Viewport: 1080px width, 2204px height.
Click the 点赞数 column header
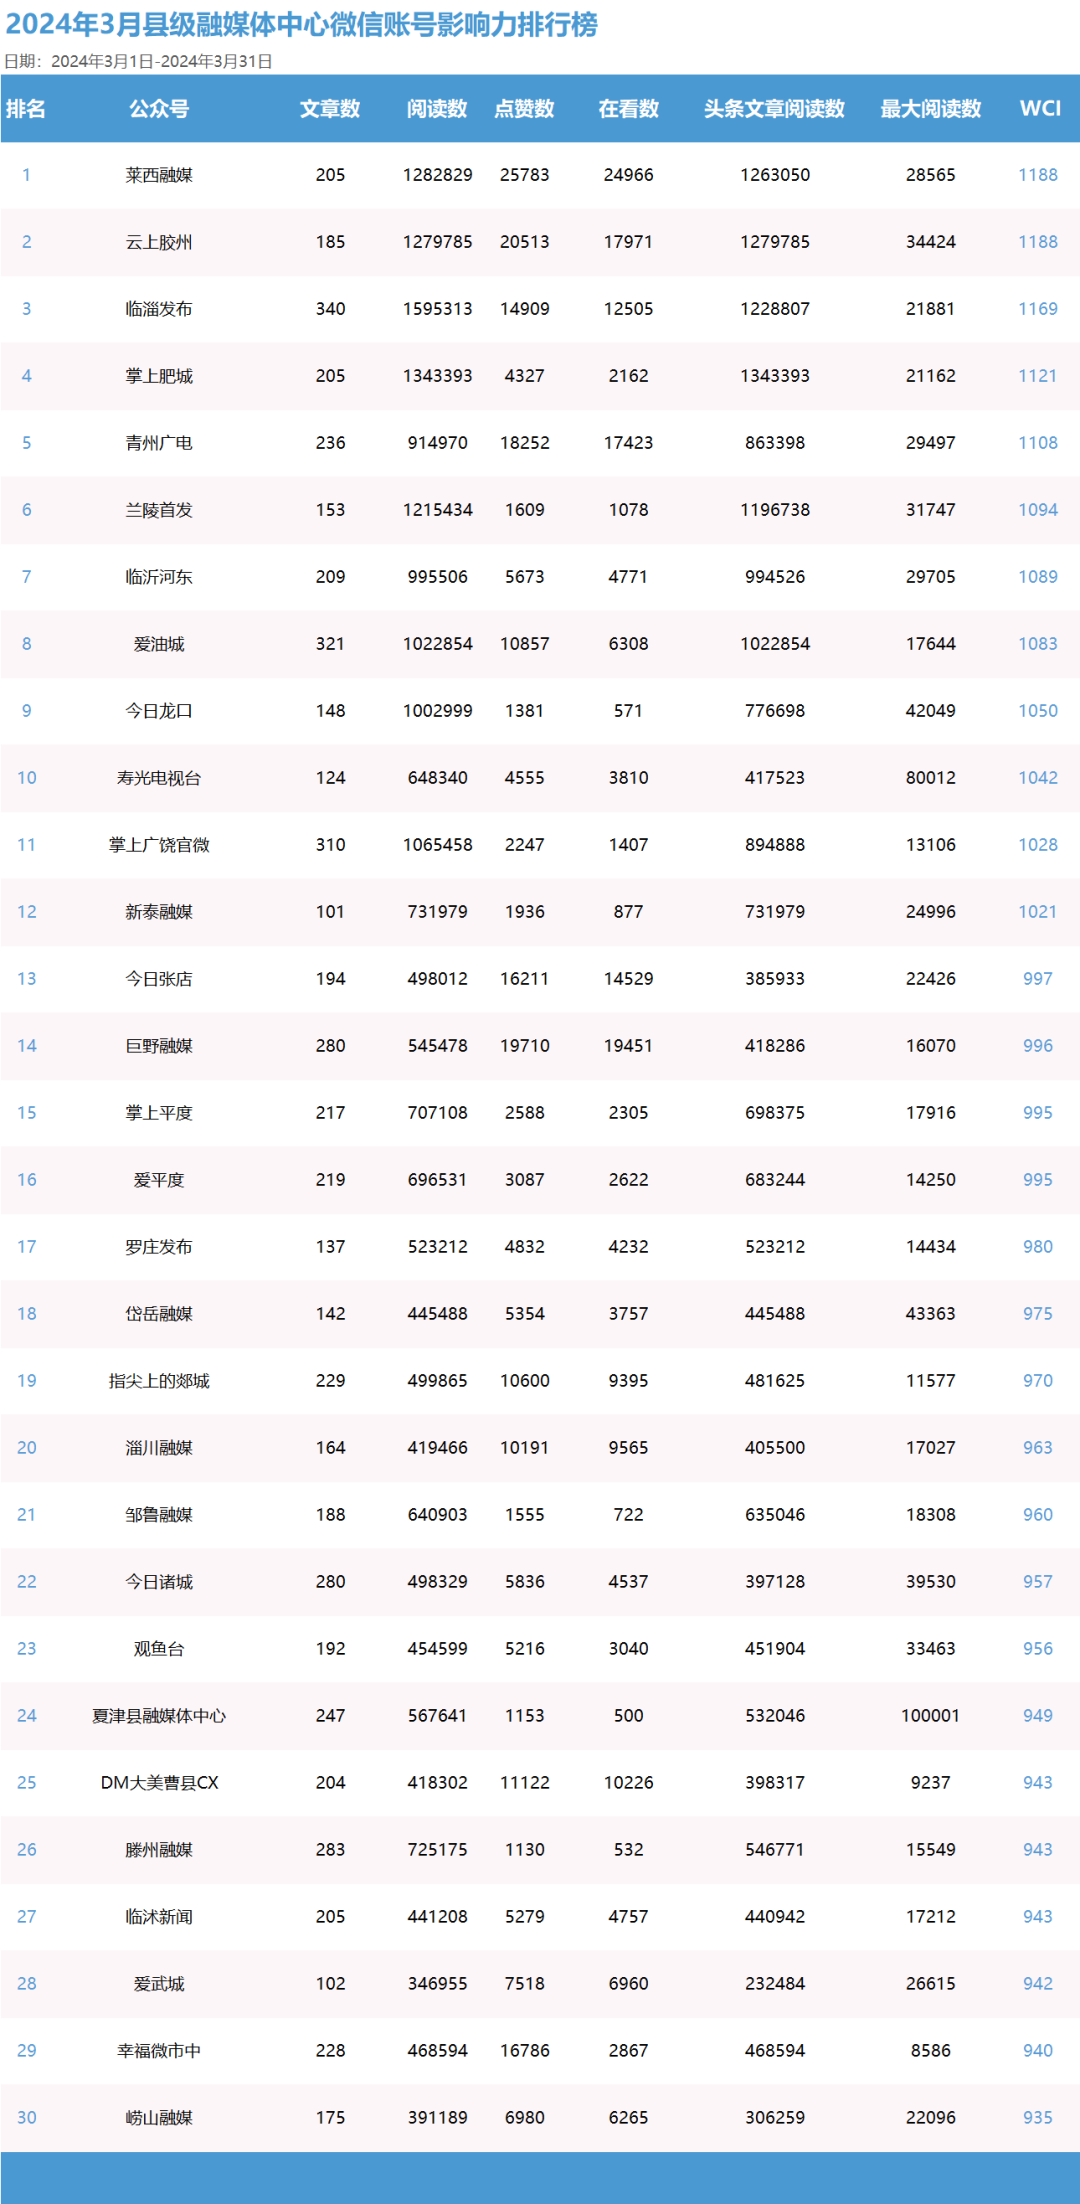coord(524,109)
